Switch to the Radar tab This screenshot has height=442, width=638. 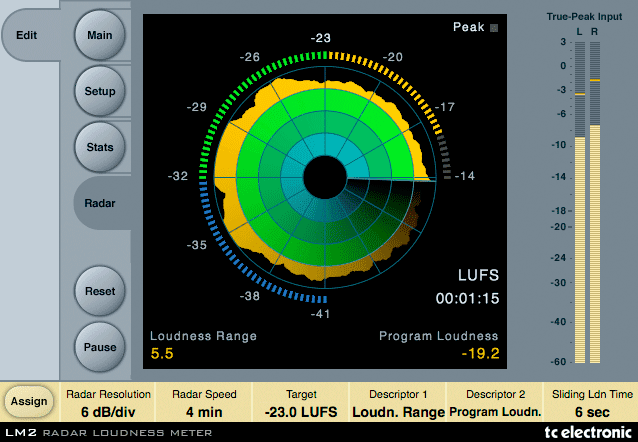click(x=100, y=203)
